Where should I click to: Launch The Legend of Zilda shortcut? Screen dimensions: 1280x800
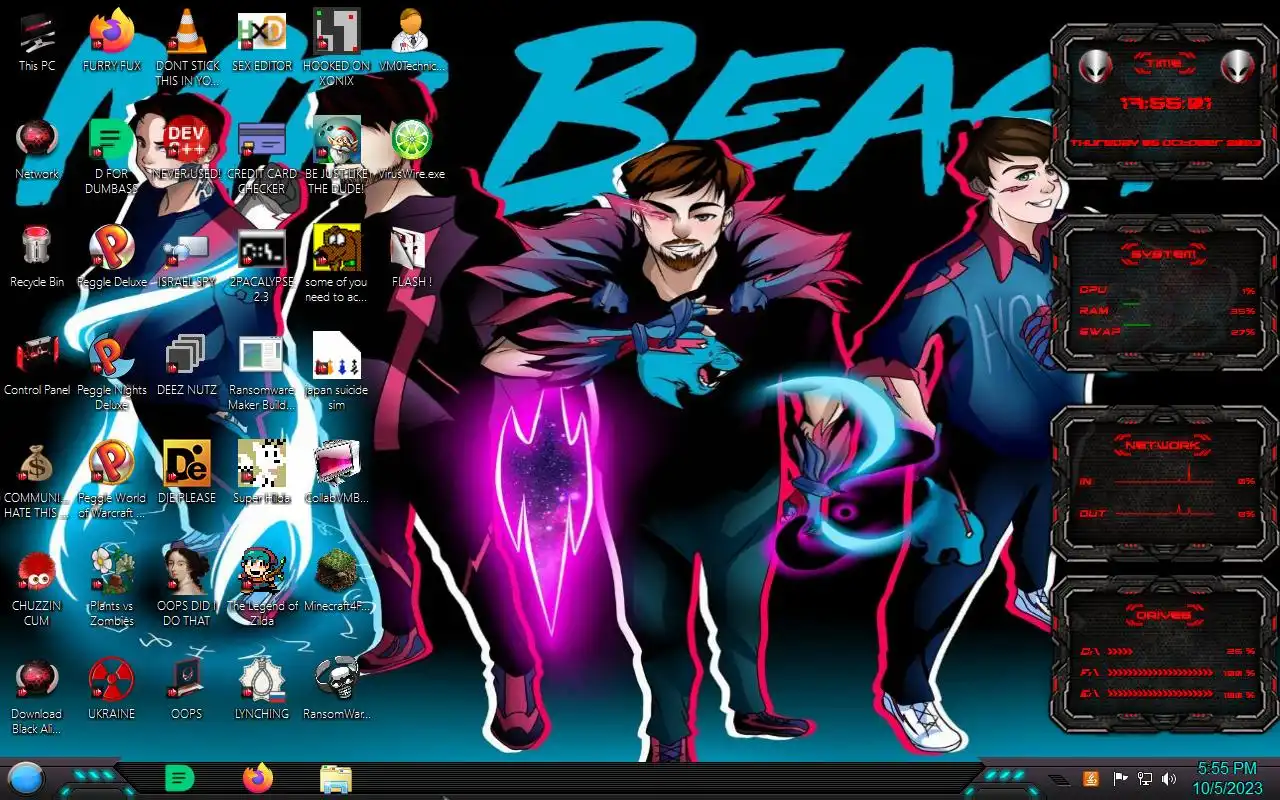[262, 589]
